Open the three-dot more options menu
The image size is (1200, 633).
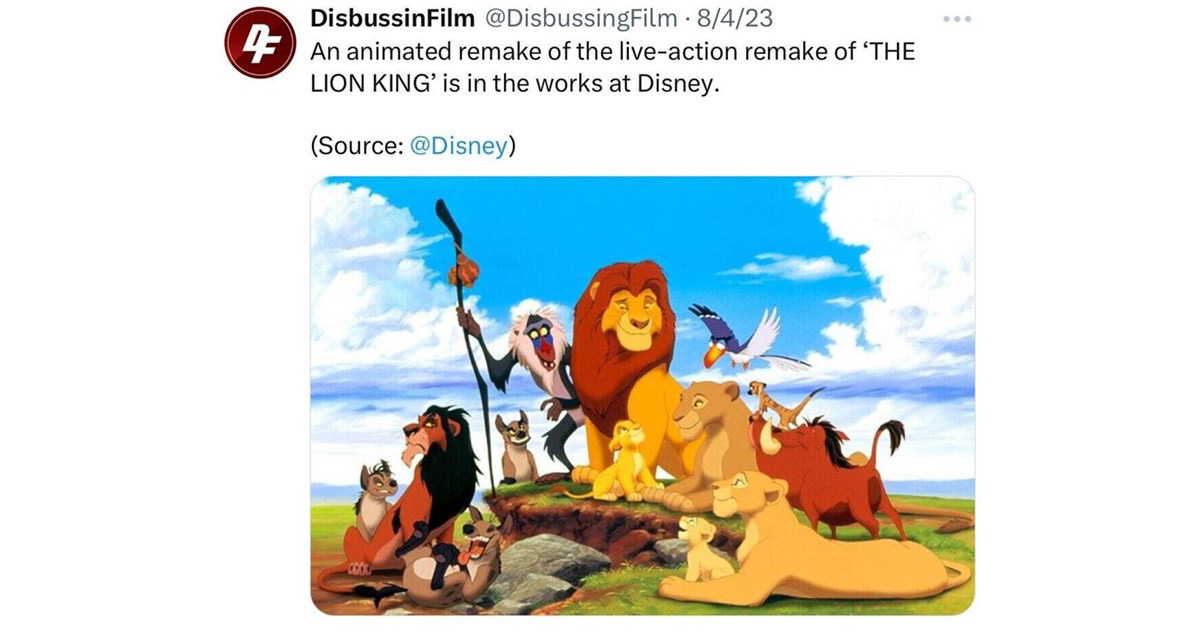[x=957, y=20]
